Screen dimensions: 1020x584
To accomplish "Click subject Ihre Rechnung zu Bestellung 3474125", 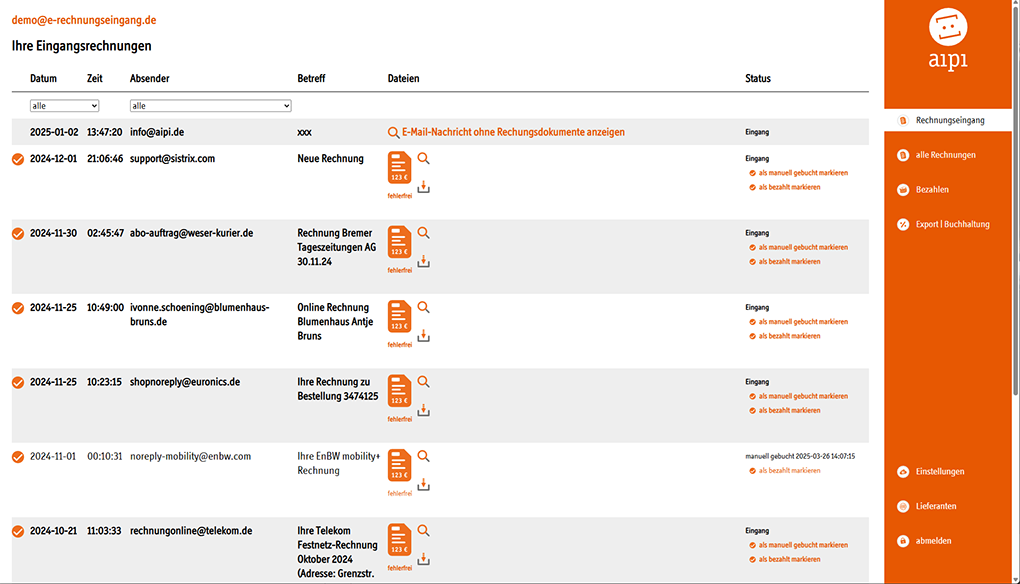I will point(338,389).
